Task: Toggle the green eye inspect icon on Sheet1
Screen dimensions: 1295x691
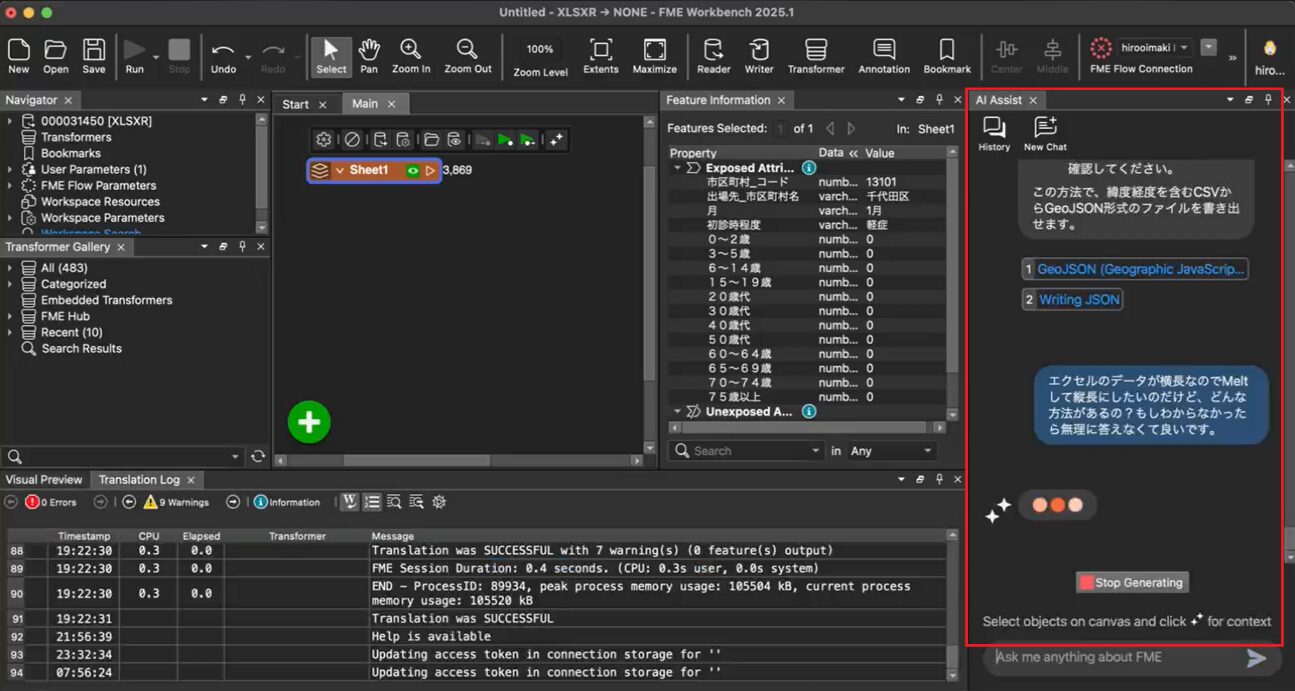Action: pos(413,171)
